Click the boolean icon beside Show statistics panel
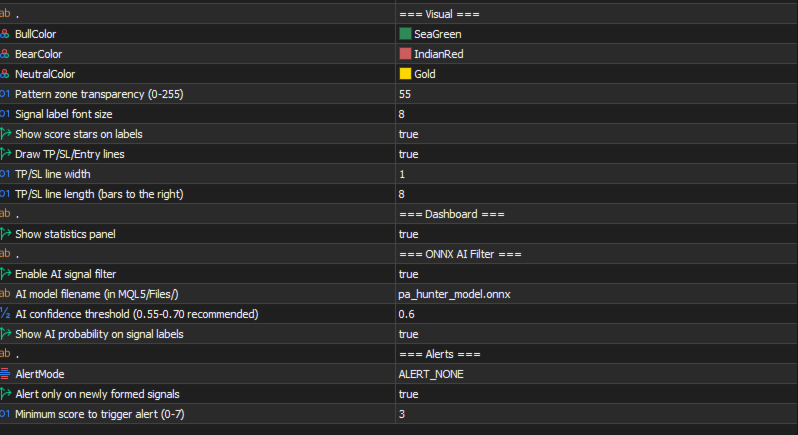The image size is (798, 435). pos(5,234)
